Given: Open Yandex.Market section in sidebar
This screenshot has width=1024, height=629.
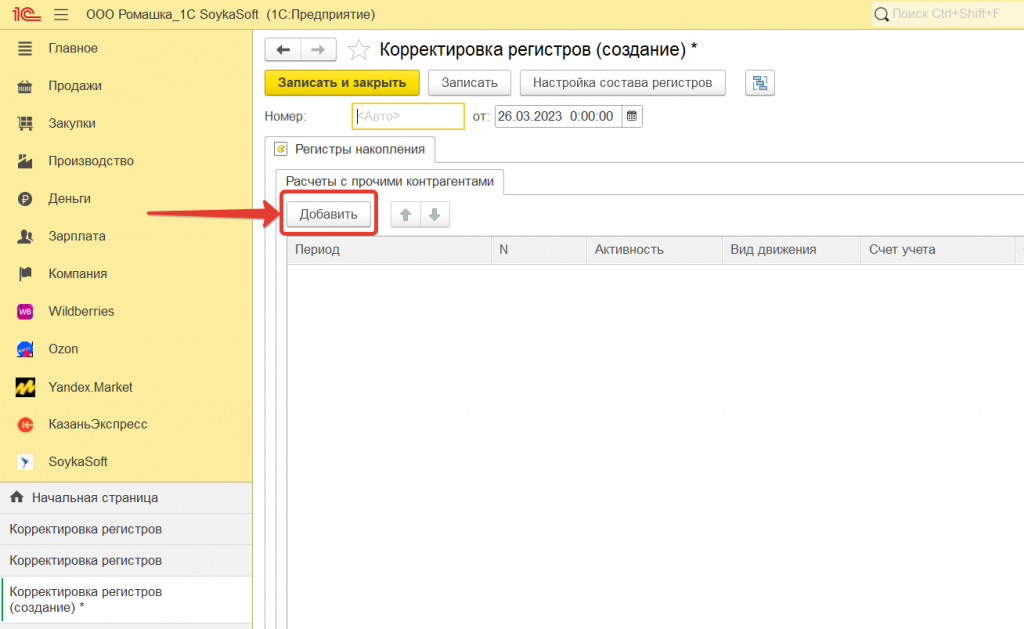Looking at the screenshot, I should pos(90,387).
